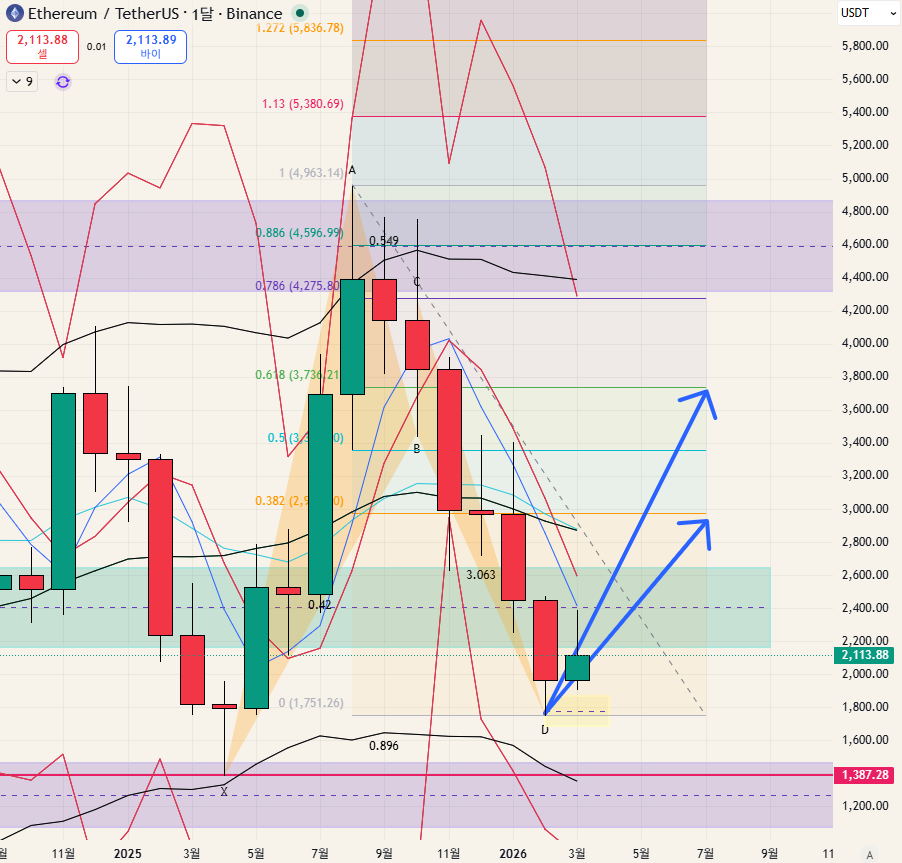The width and height of the screenshot is (902, 863).
Task: Click the purple refresh indicator icon
Action: click(x=63, y=82)
